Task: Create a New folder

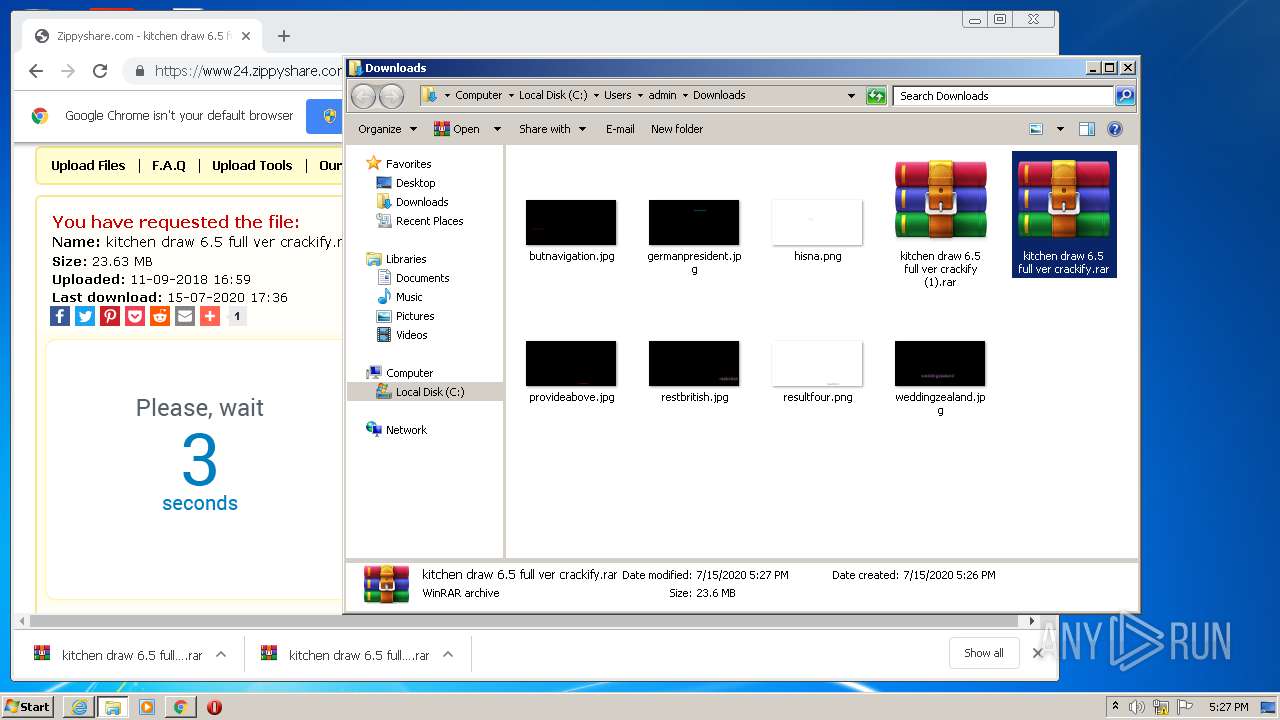Action: (677, 129)
